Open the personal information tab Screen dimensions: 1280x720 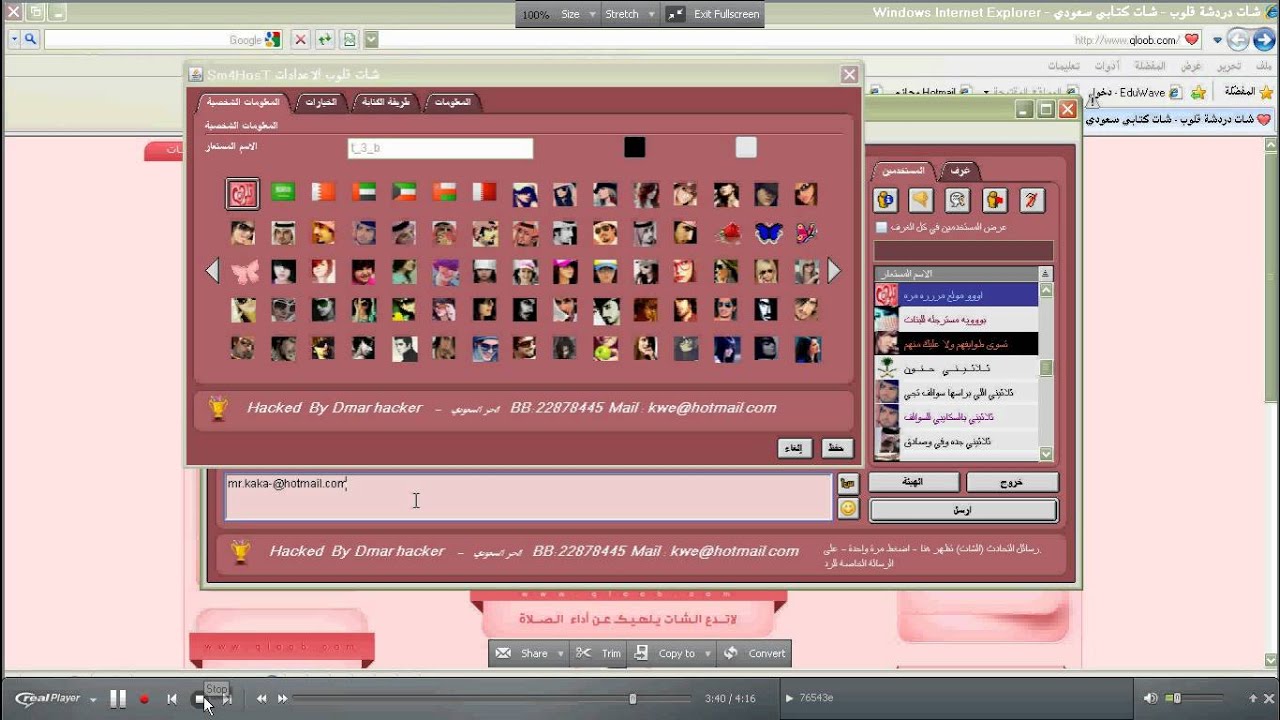[242, 102]
